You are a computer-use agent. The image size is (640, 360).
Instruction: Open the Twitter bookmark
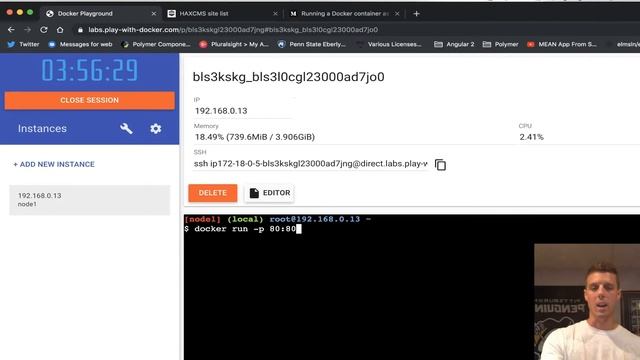[23, 44]
